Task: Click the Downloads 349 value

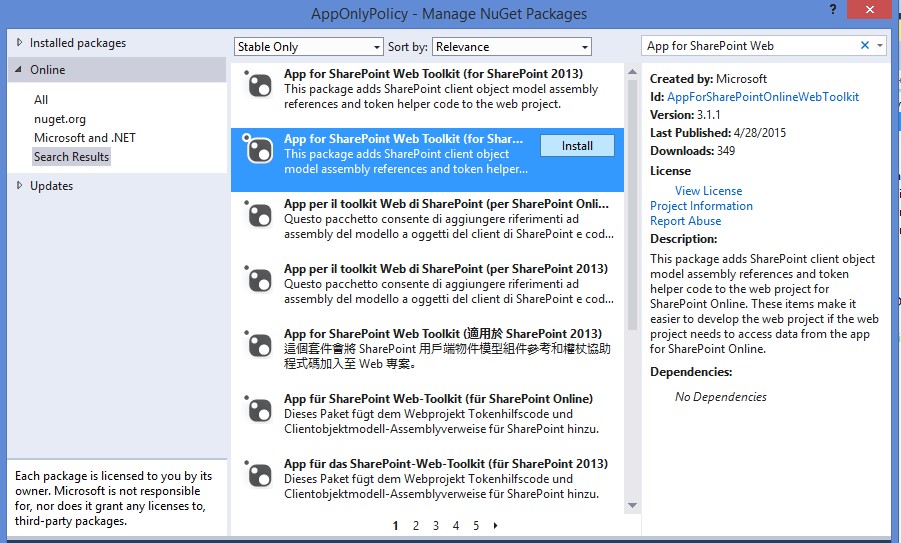Action: pyautogui.click(x=726, y=151)
